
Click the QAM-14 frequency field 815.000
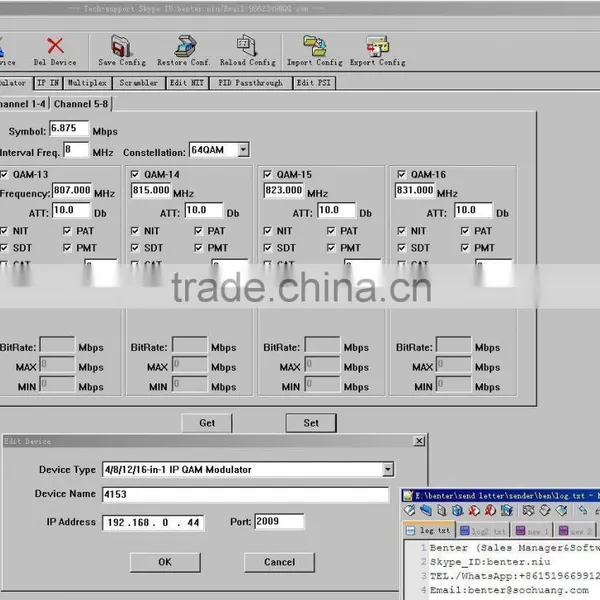click(x=151, y=190)
